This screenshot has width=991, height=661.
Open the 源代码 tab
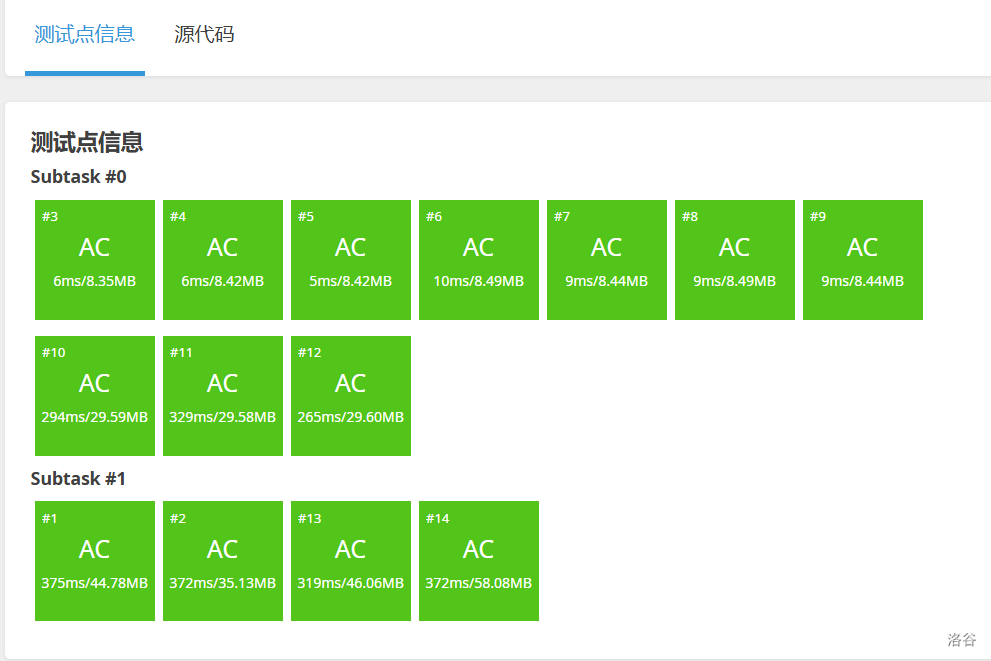click(x=204, y=35)
